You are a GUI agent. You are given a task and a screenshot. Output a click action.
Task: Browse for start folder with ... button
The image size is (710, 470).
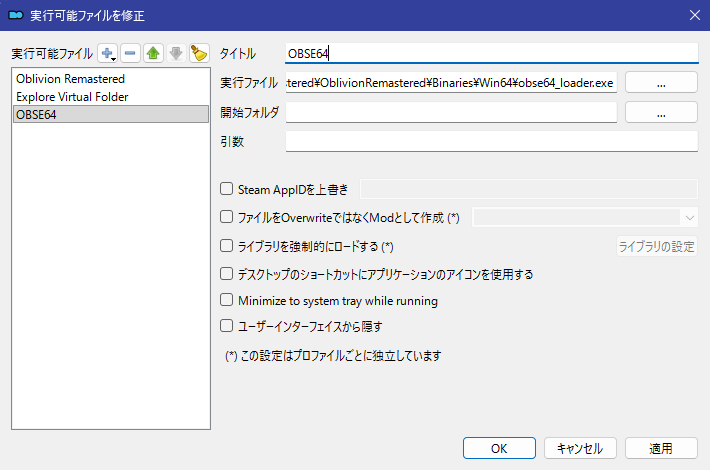click(x=661, y=112)
